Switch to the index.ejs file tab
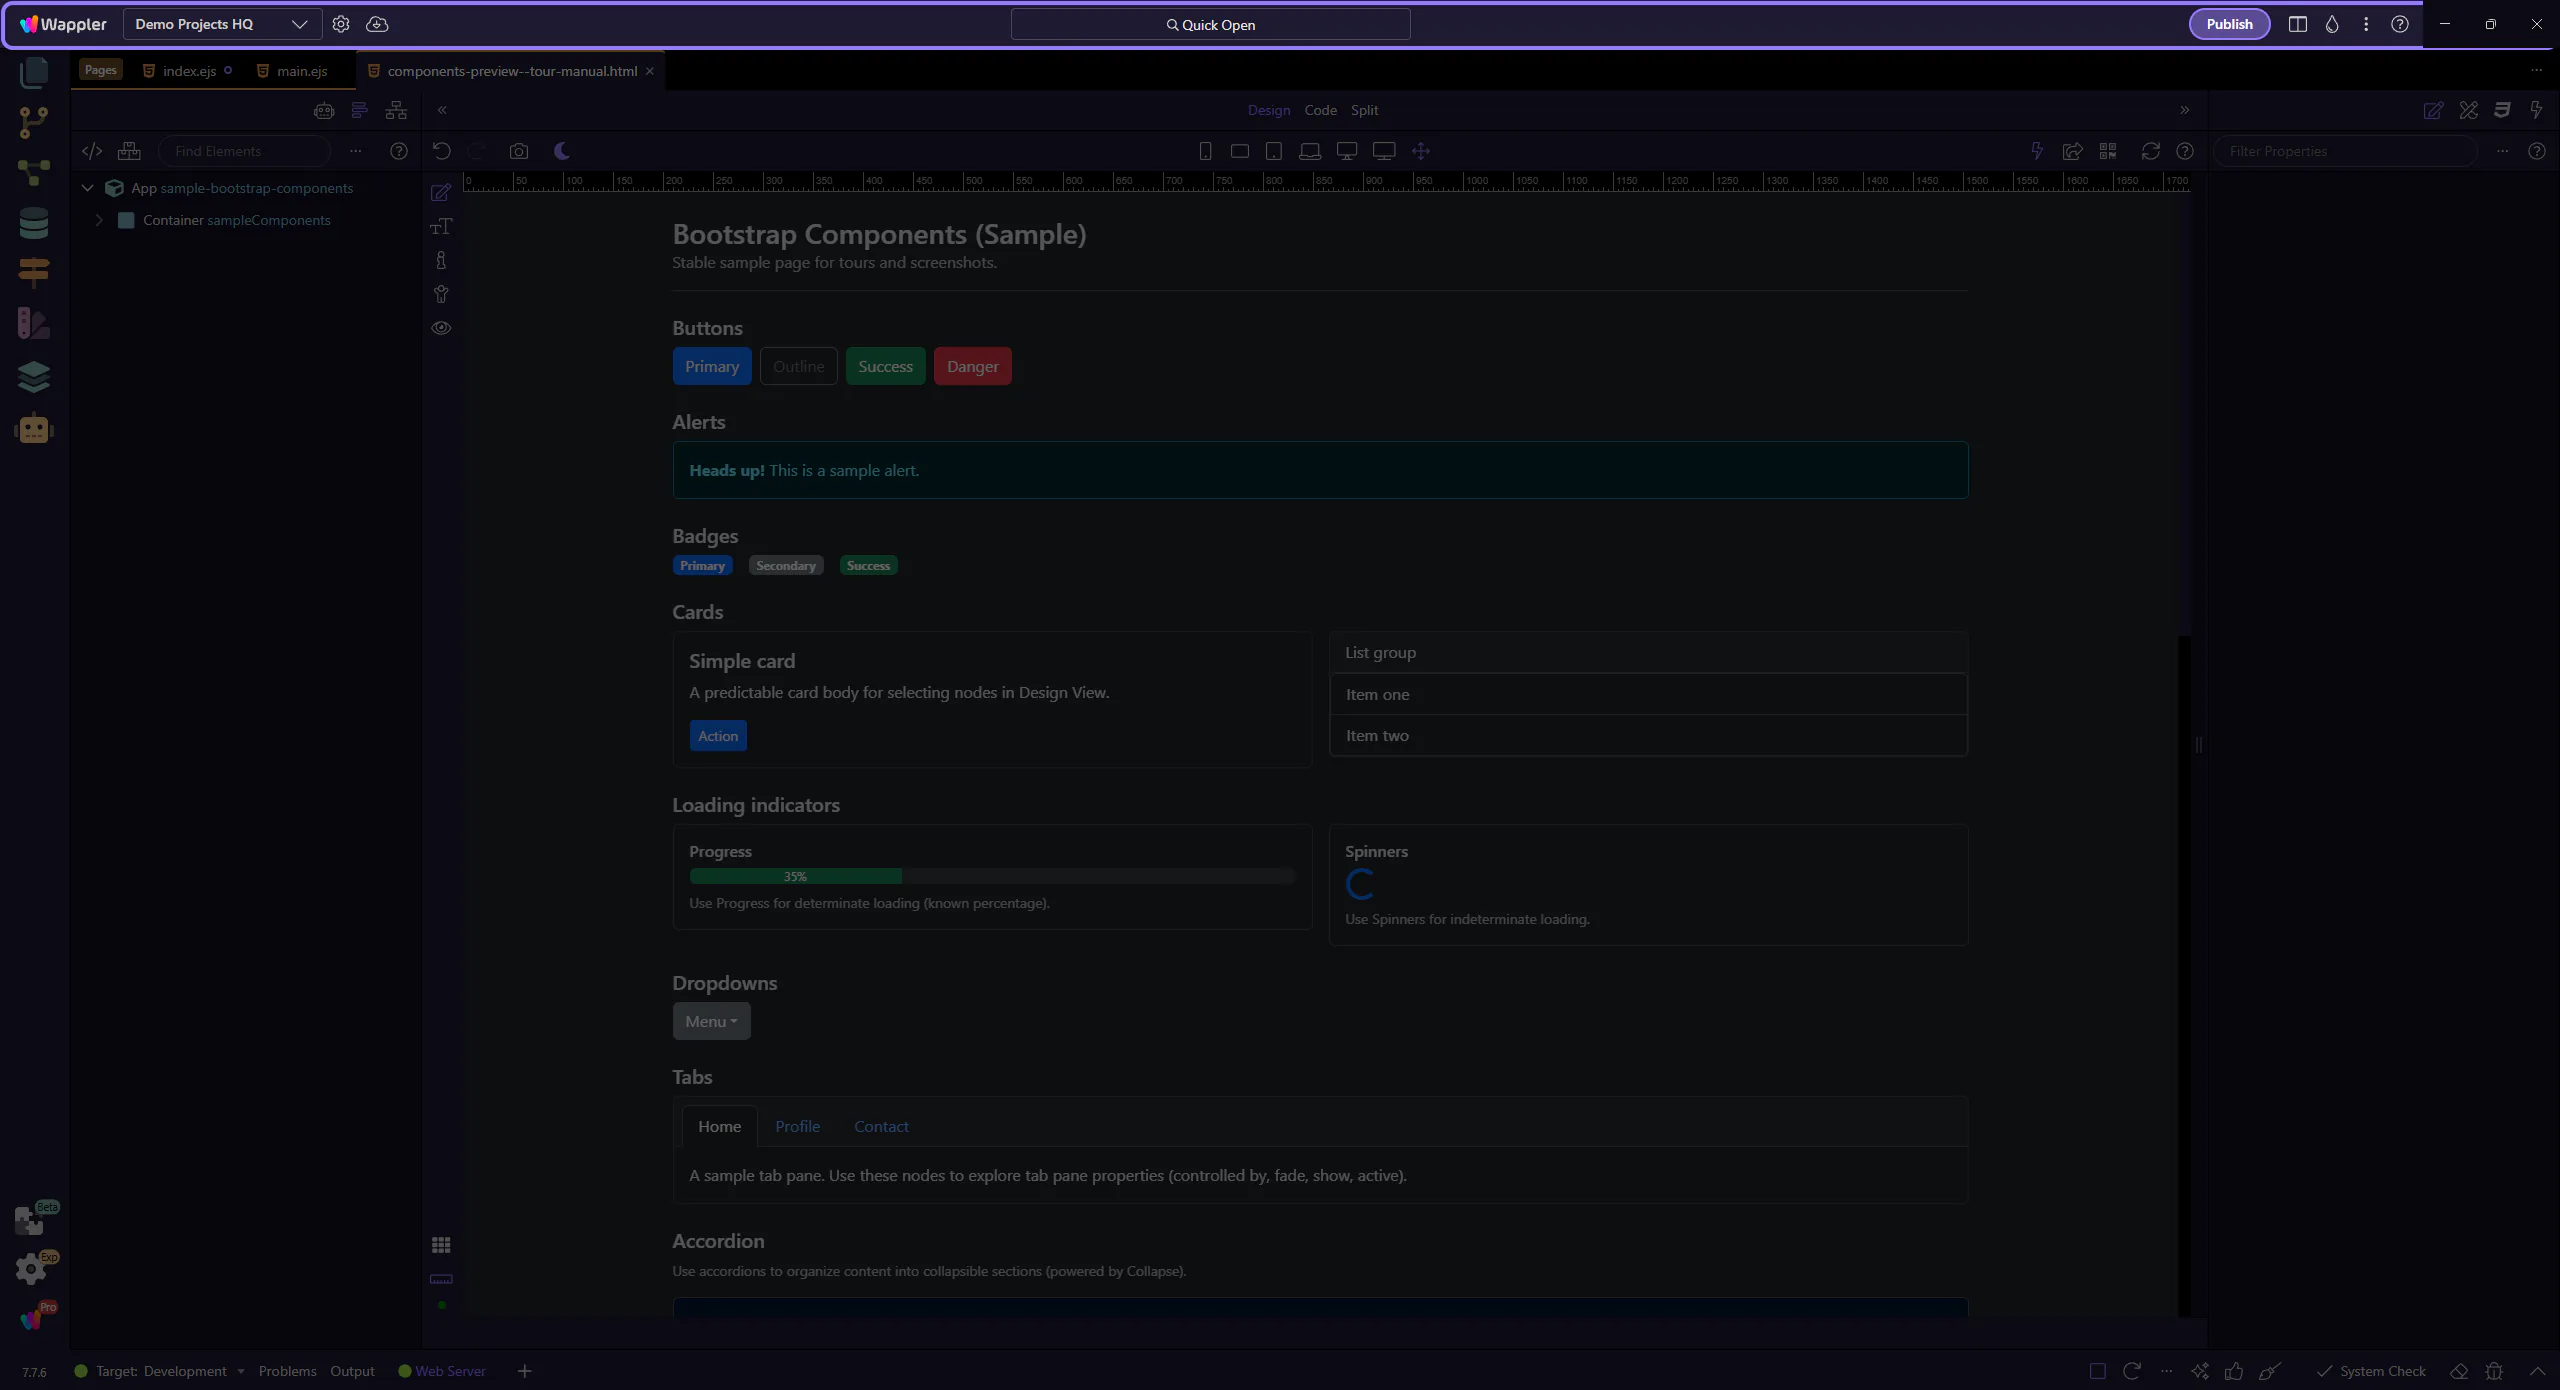This screenshot has height=1390, width=2560. click(189, 71)
